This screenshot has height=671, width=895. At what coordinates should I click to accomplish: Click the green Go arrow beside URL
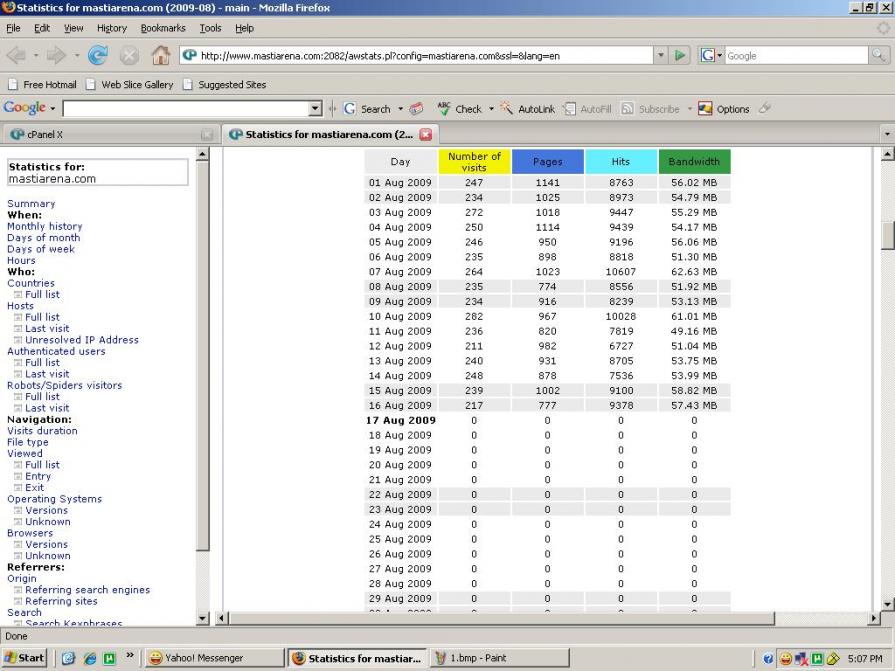[x=680, y=56]
